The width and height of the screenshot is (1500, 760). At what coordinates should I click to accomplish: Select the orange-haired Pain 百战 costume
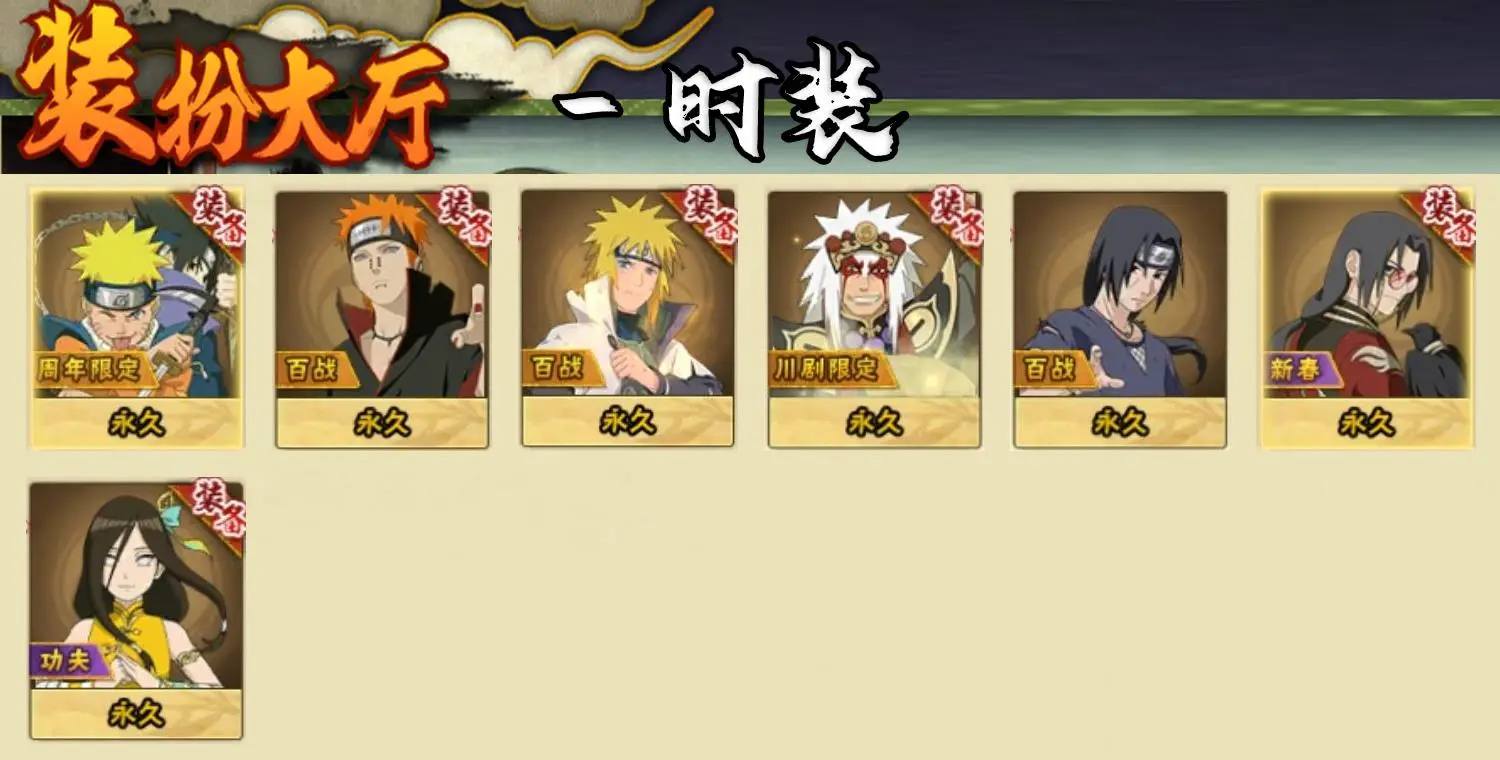click(382, 319)
